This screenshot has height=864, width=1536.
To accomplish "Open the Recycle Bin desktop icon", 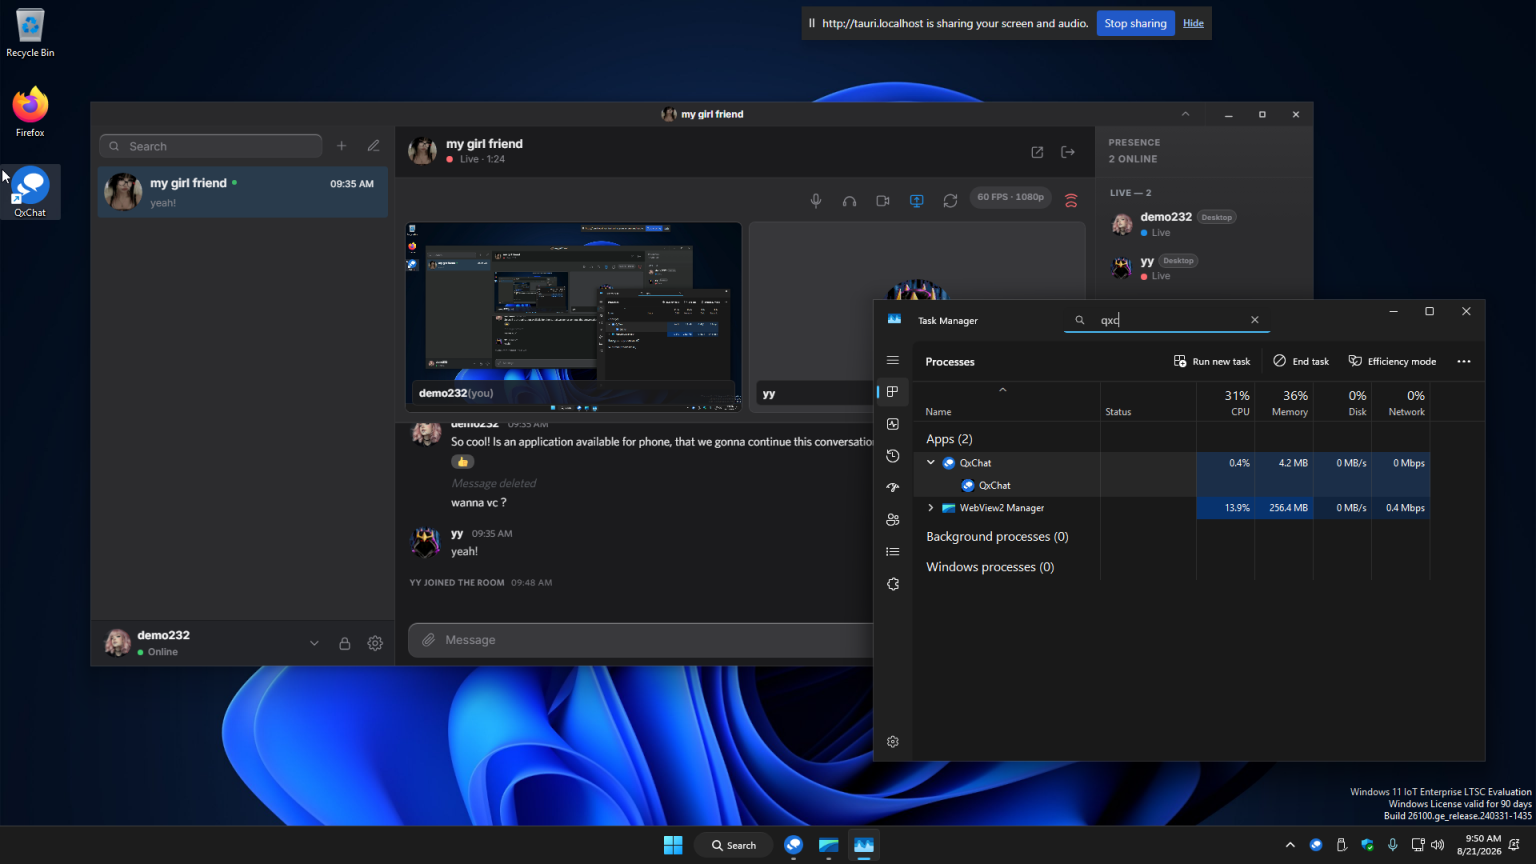I will (30, 33).
